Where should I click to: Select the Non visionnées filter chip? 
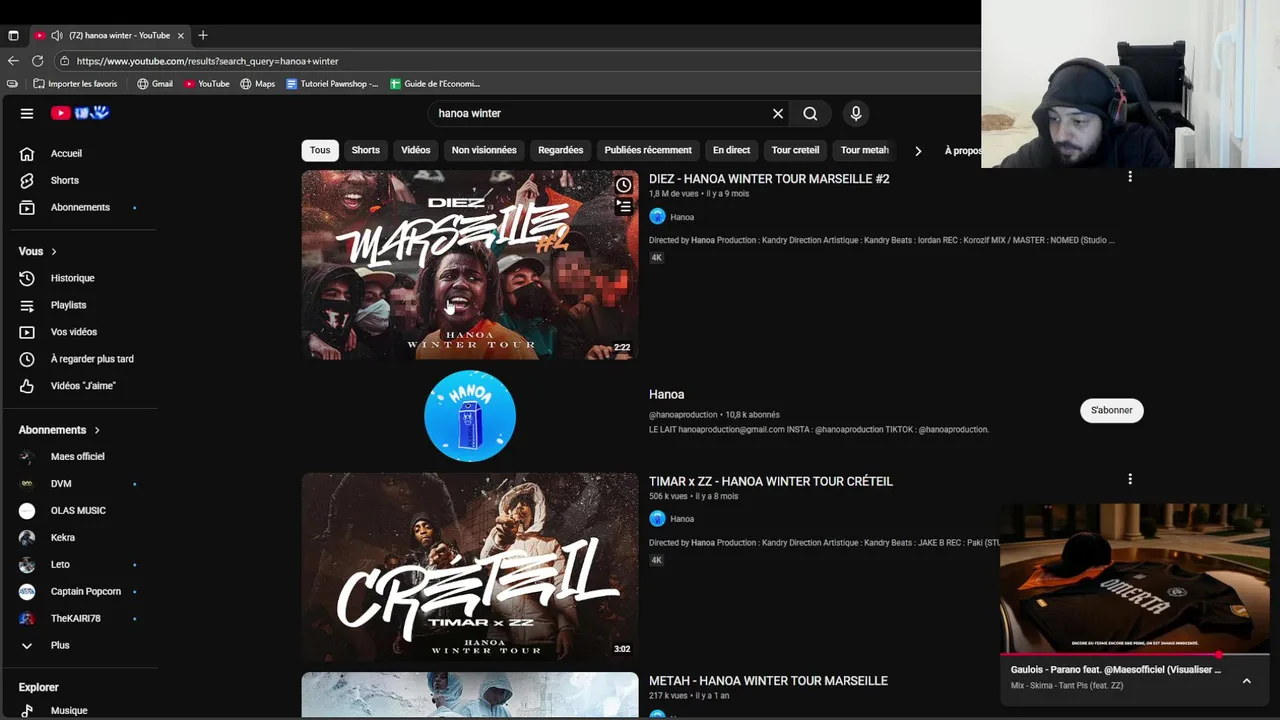click(x=484, y=150)
